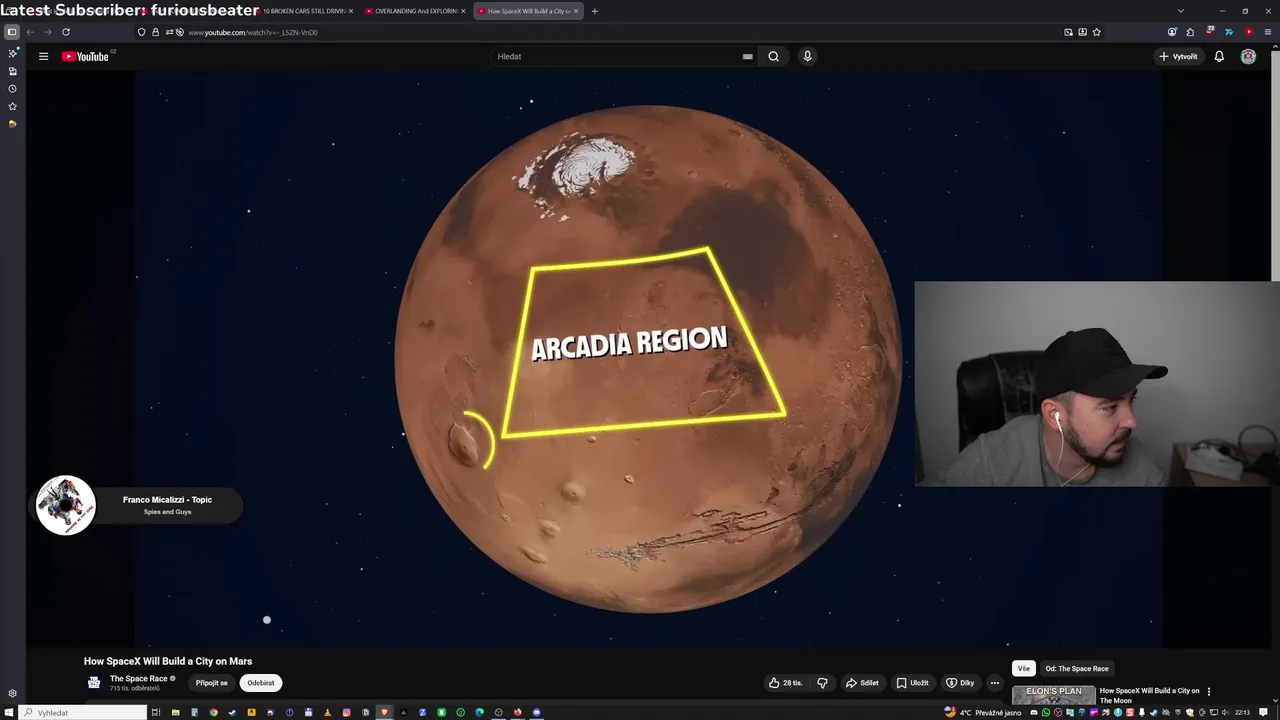Open the video player Franco Micalizzi music card
The width and height of the screenshot is (1280, 720).
(x=138, y=505)
